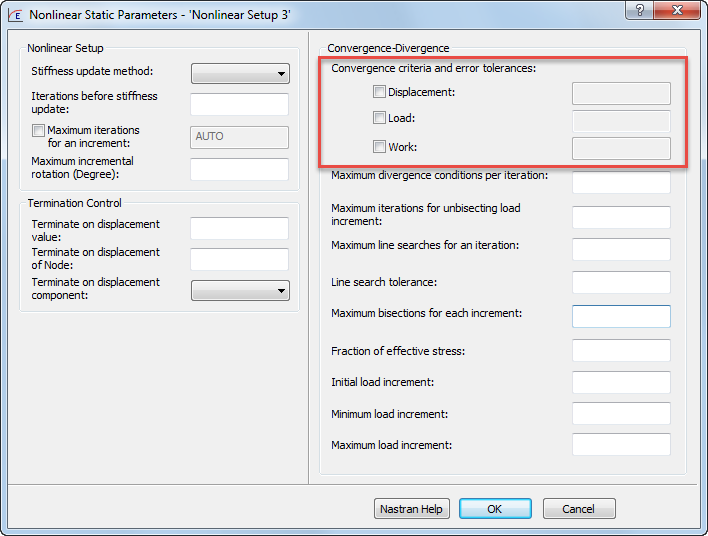Click the app icon in the title bar

pyautogui.click(x=15, y=15)
